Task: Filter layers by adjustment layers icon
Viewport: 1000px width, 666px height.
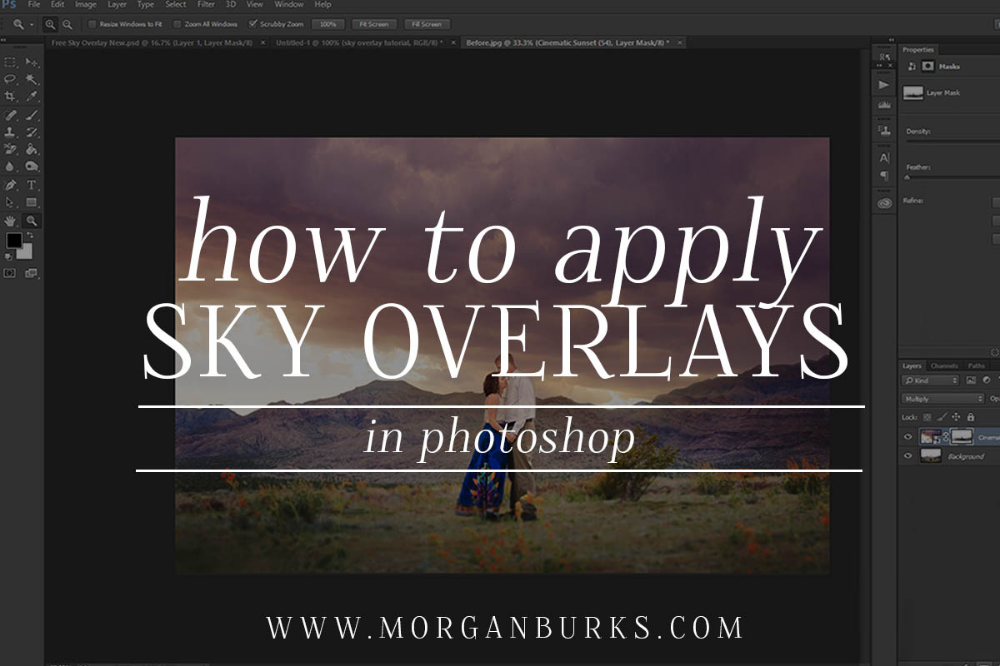Action: click(987, 380)
